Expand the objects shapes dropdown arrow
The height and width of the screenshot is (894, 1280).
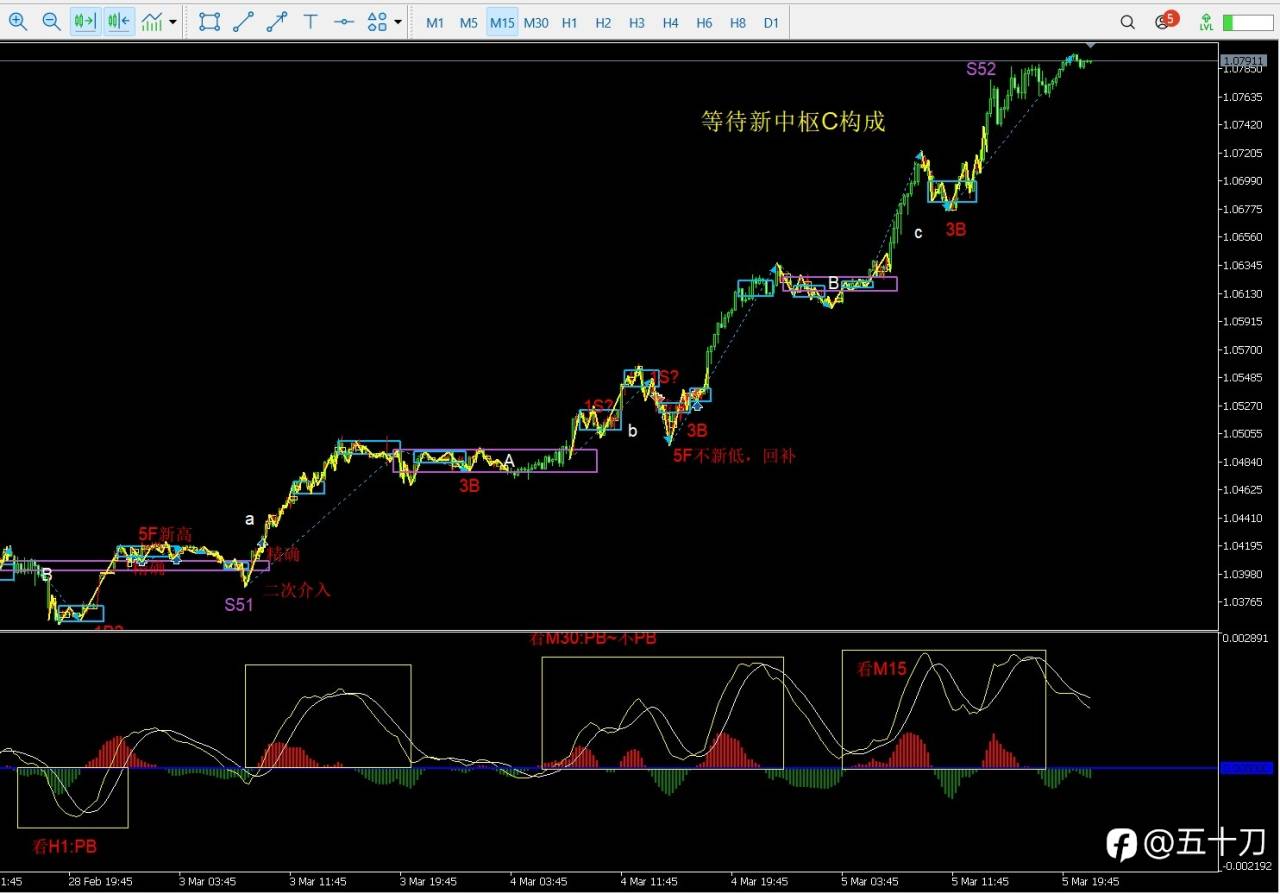(x=399, y=22)
